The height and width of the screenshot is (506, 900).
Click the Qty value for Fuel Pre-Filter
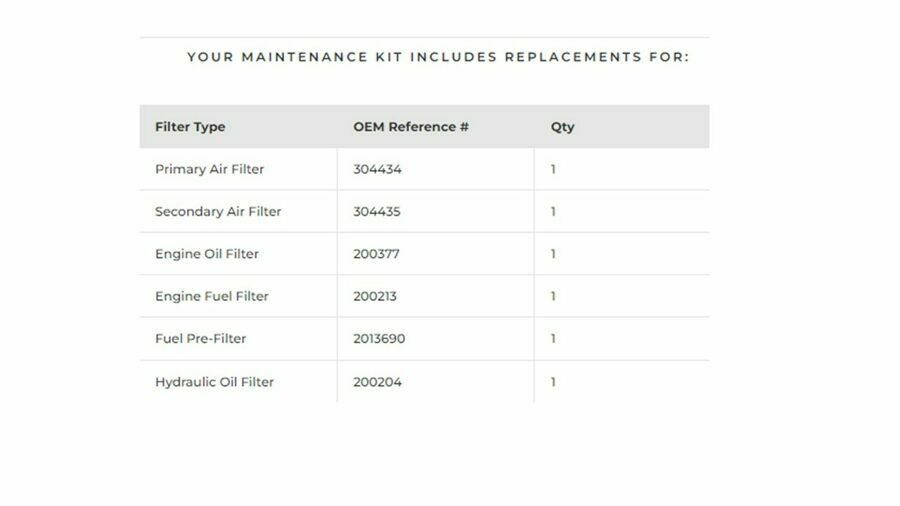click(553, 338)
